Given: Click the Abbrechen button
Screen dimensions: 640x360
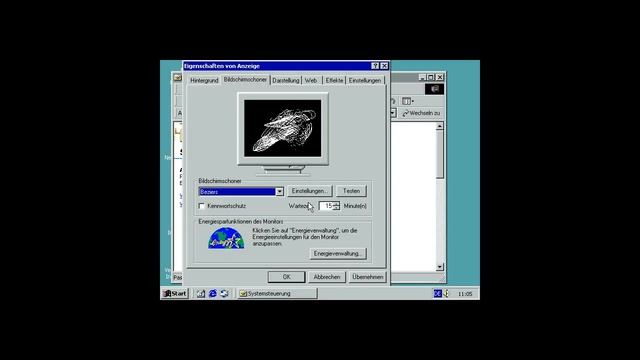Looking at the screenshot, I should [x=327, y=277].
